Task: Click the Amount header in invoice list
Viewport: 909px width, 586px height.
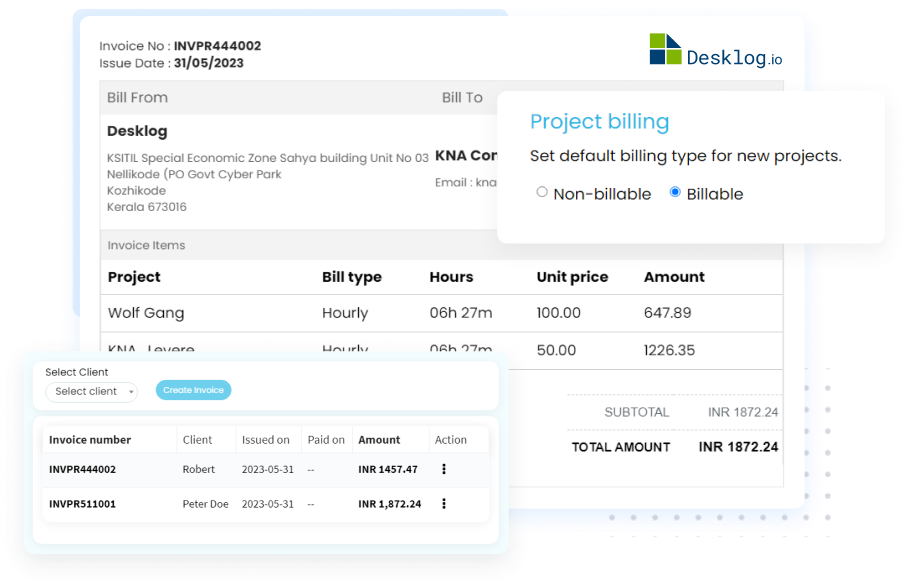Action: [379, 440]
